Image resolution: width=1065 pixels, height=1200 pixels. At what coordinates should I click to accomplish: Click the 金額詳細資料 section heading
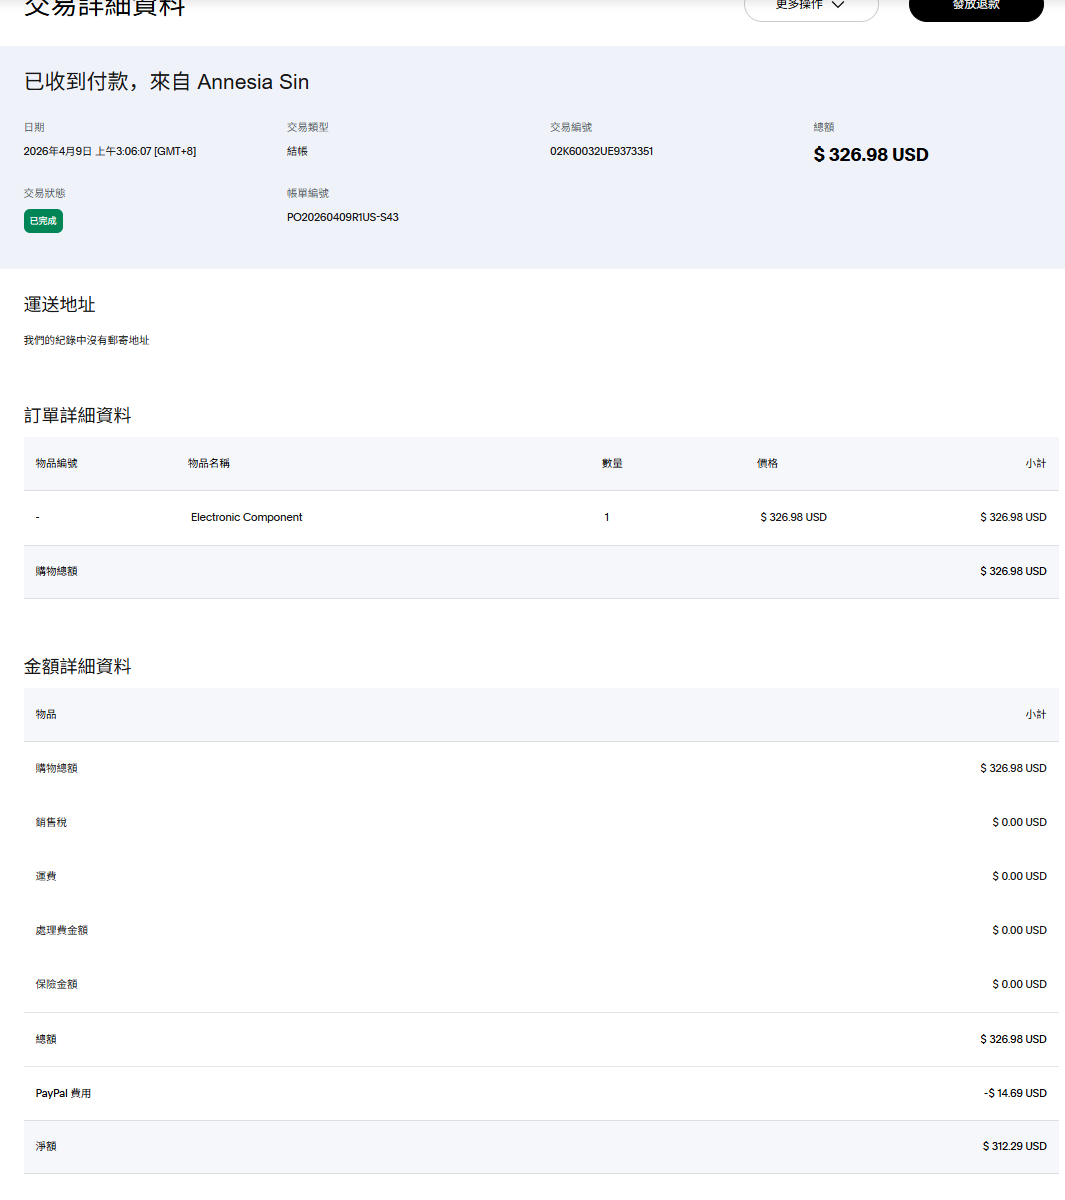click(x=77, y=666)
